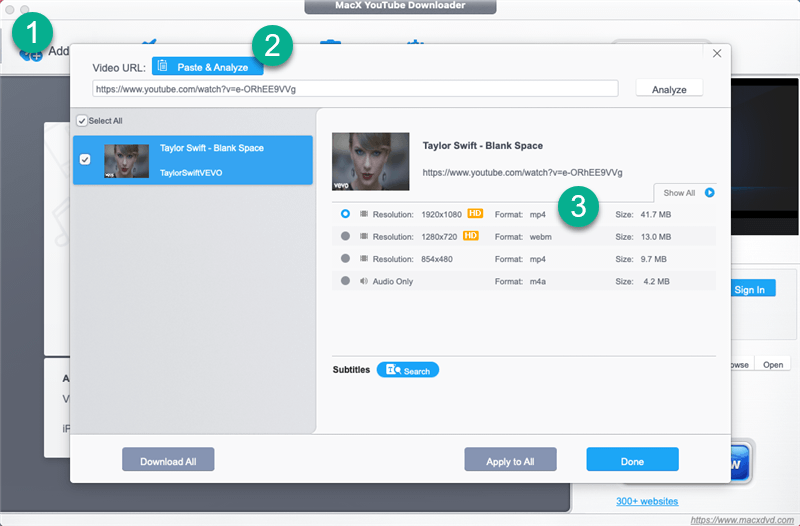Click the Size 41.7 MB value
The image size is (800, 526).
(x=656, y=214)
